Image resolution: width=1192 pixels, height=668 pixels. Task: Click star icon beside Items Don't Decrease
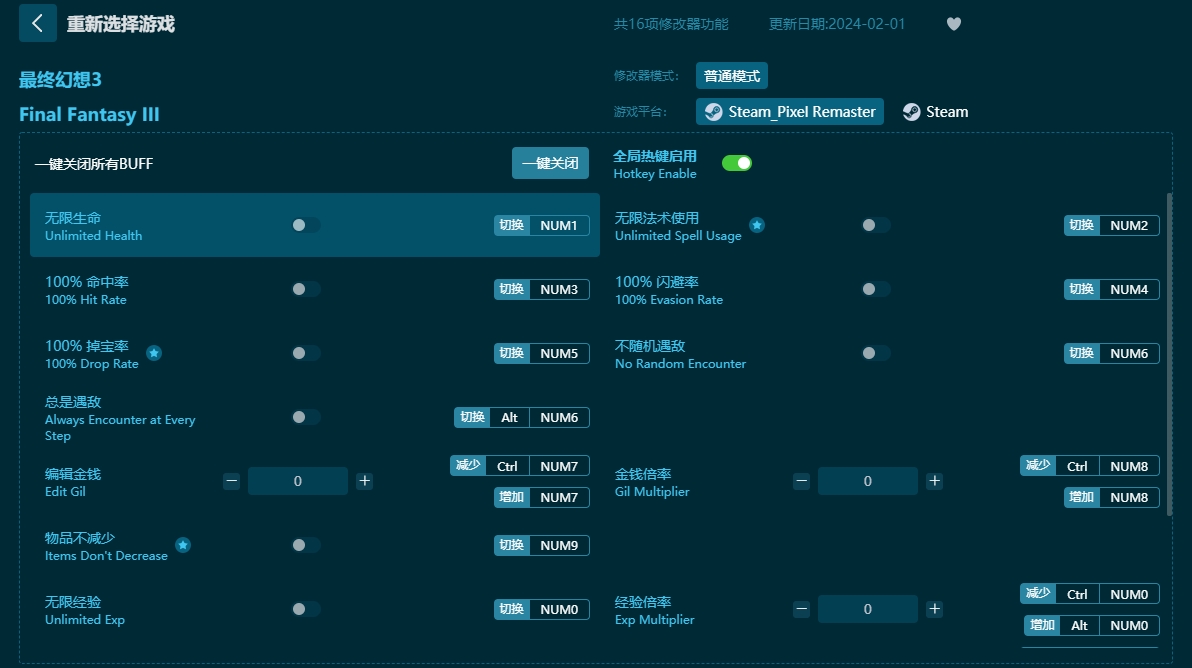pyautogui.click(x=183, y=545)
